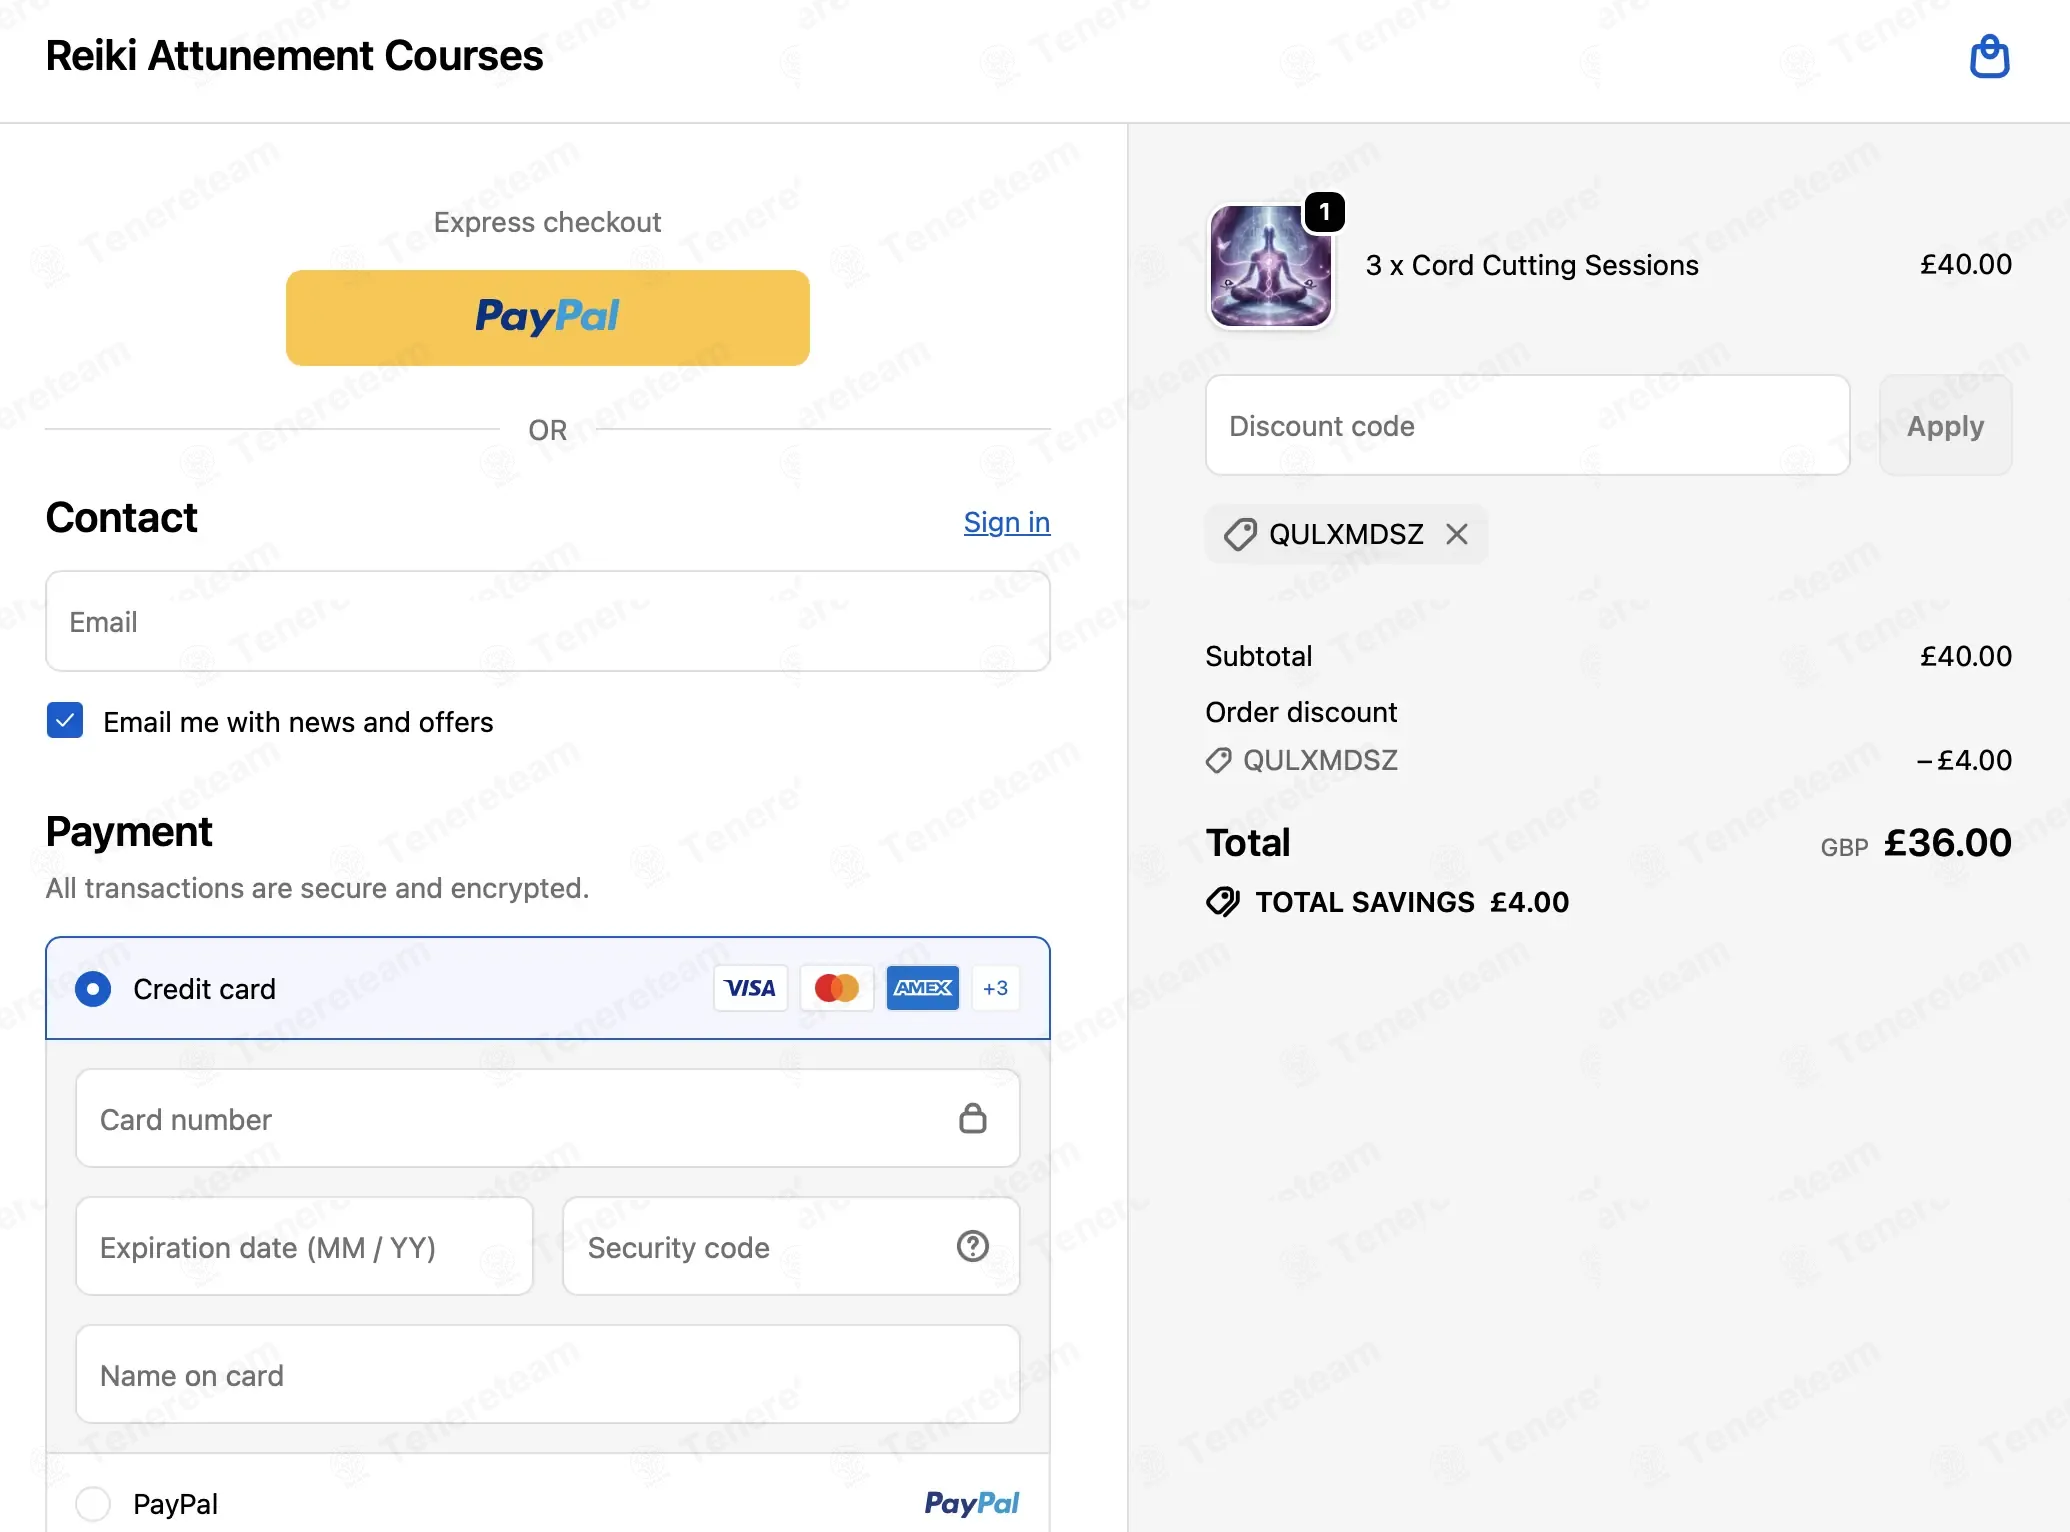Focus the Email input field

point(548,621)
